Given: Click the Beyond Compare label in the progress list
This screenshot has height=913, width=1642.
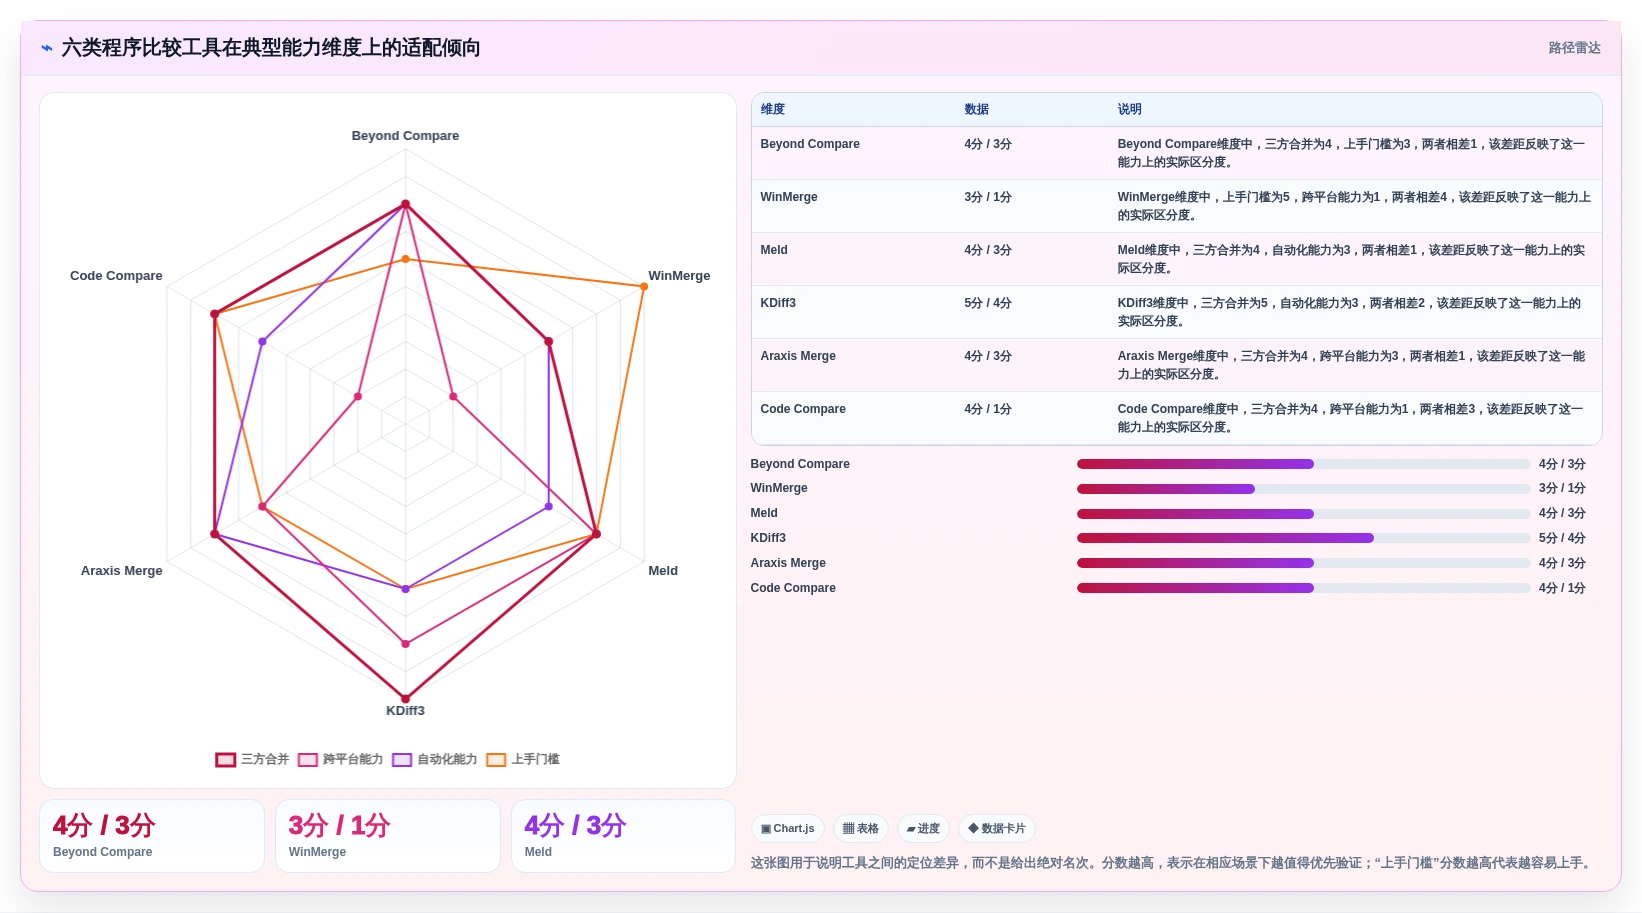Looking at the screenshot, I should 800,464.
